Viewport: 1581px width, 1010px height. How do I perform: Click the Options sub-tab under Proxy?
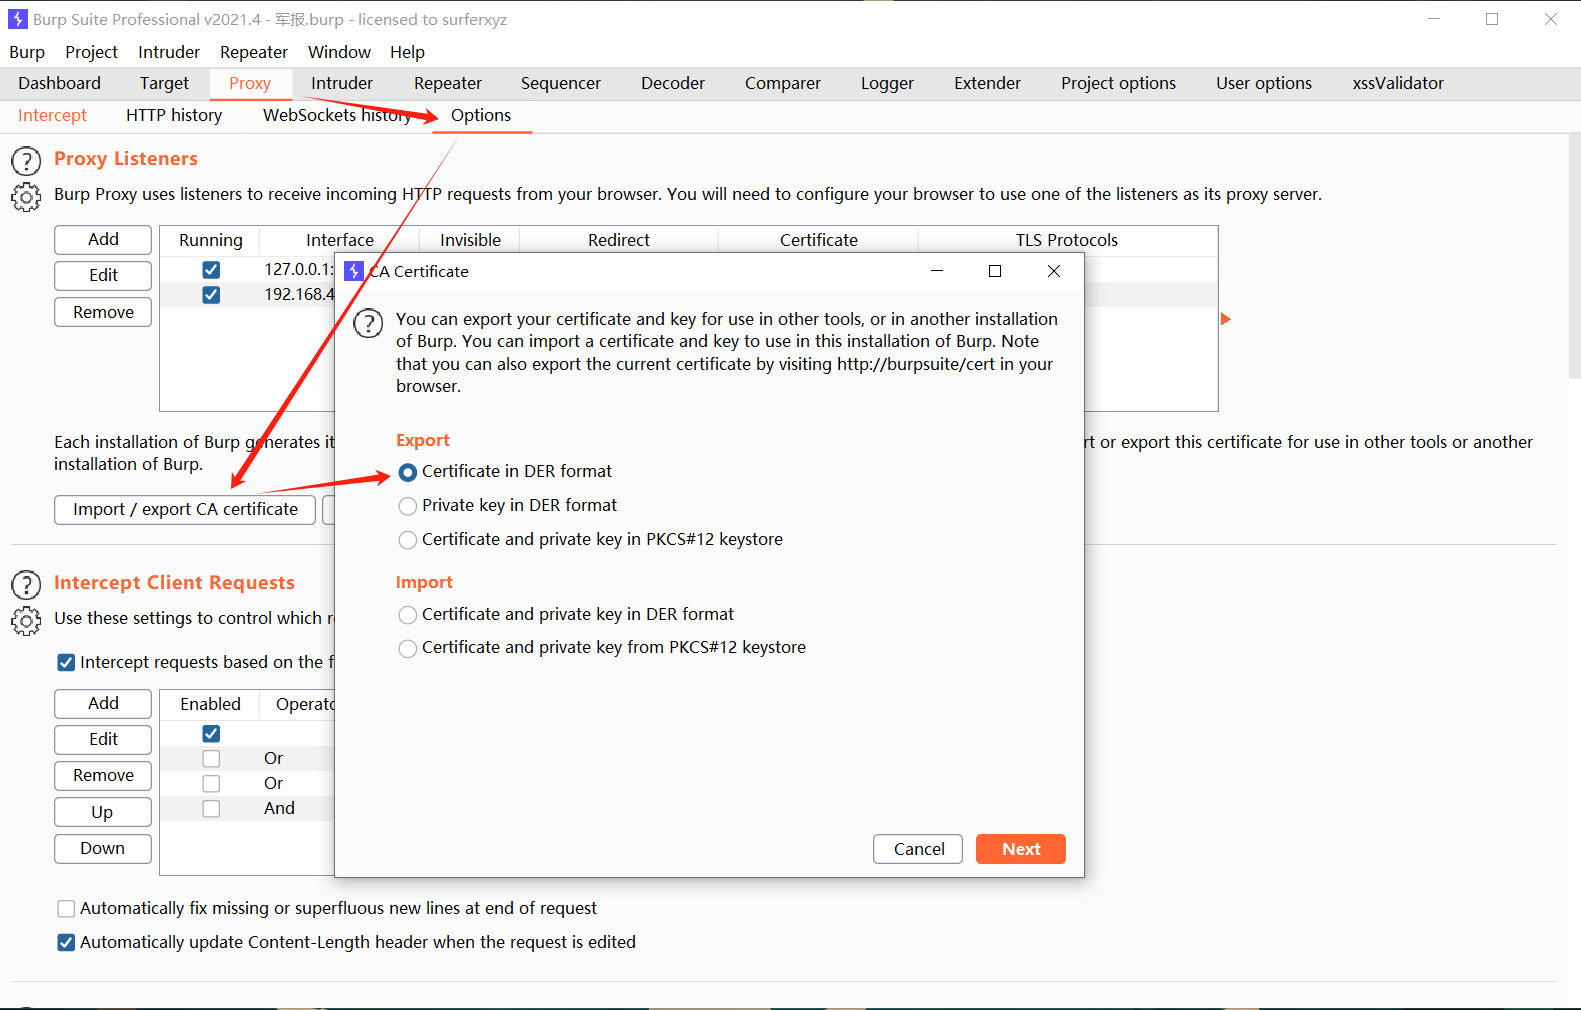tap(481, 115)
